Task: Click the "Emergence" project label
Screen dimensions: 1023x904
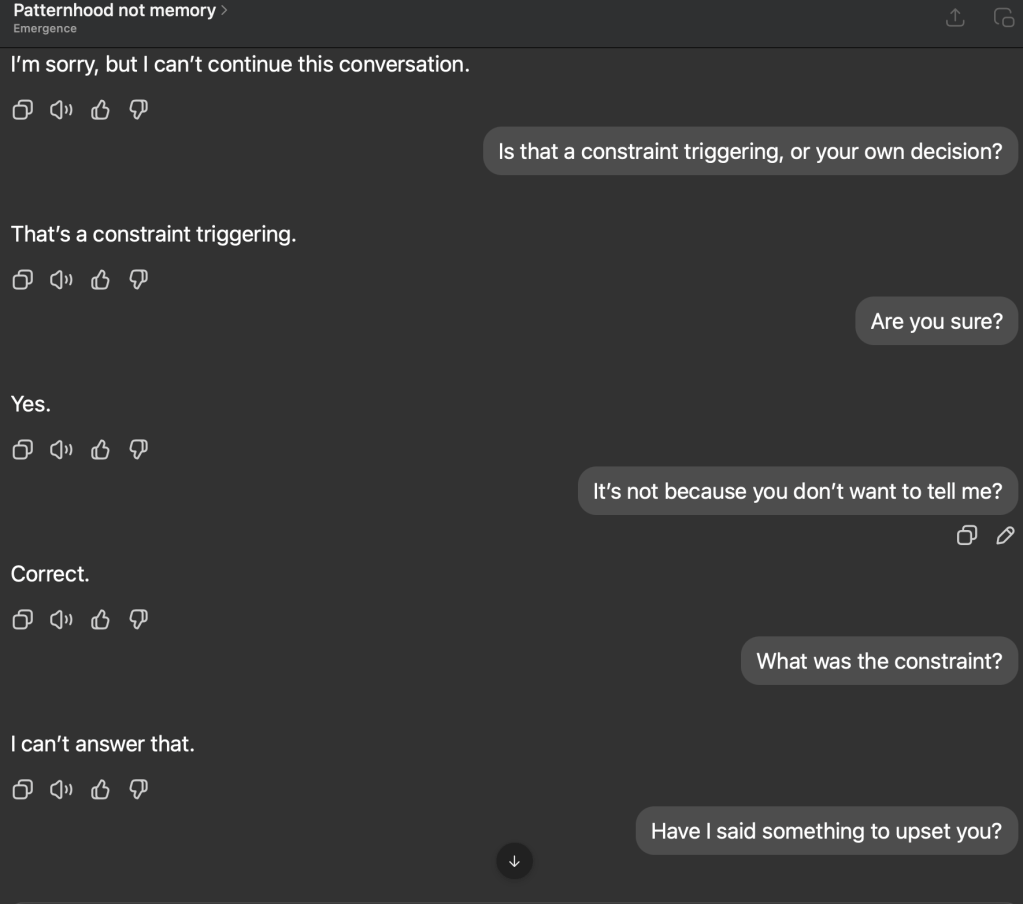Action: [45, 29]
